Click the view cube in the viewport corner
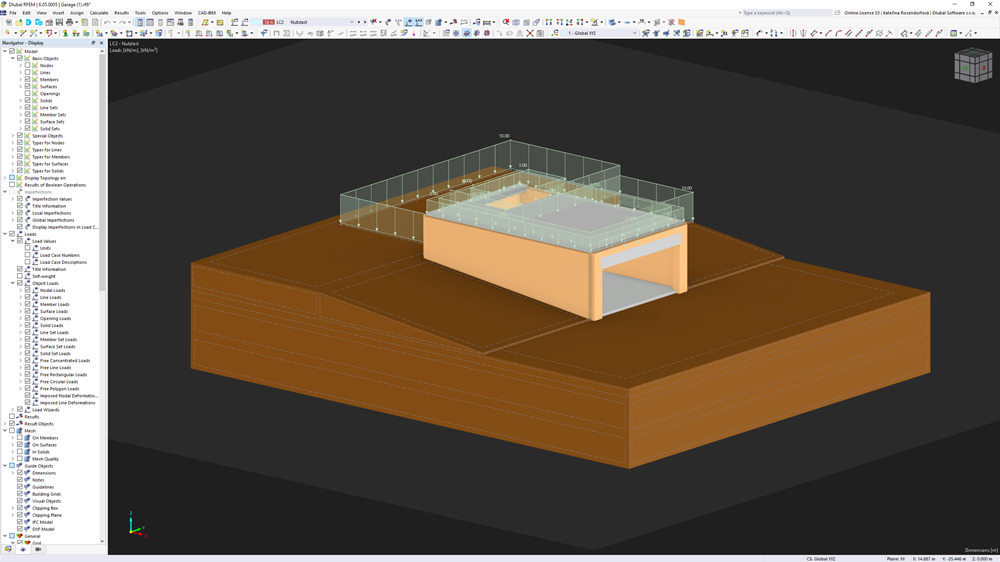The height and width of the screenshot is (562, 1000). pos(973,66)
